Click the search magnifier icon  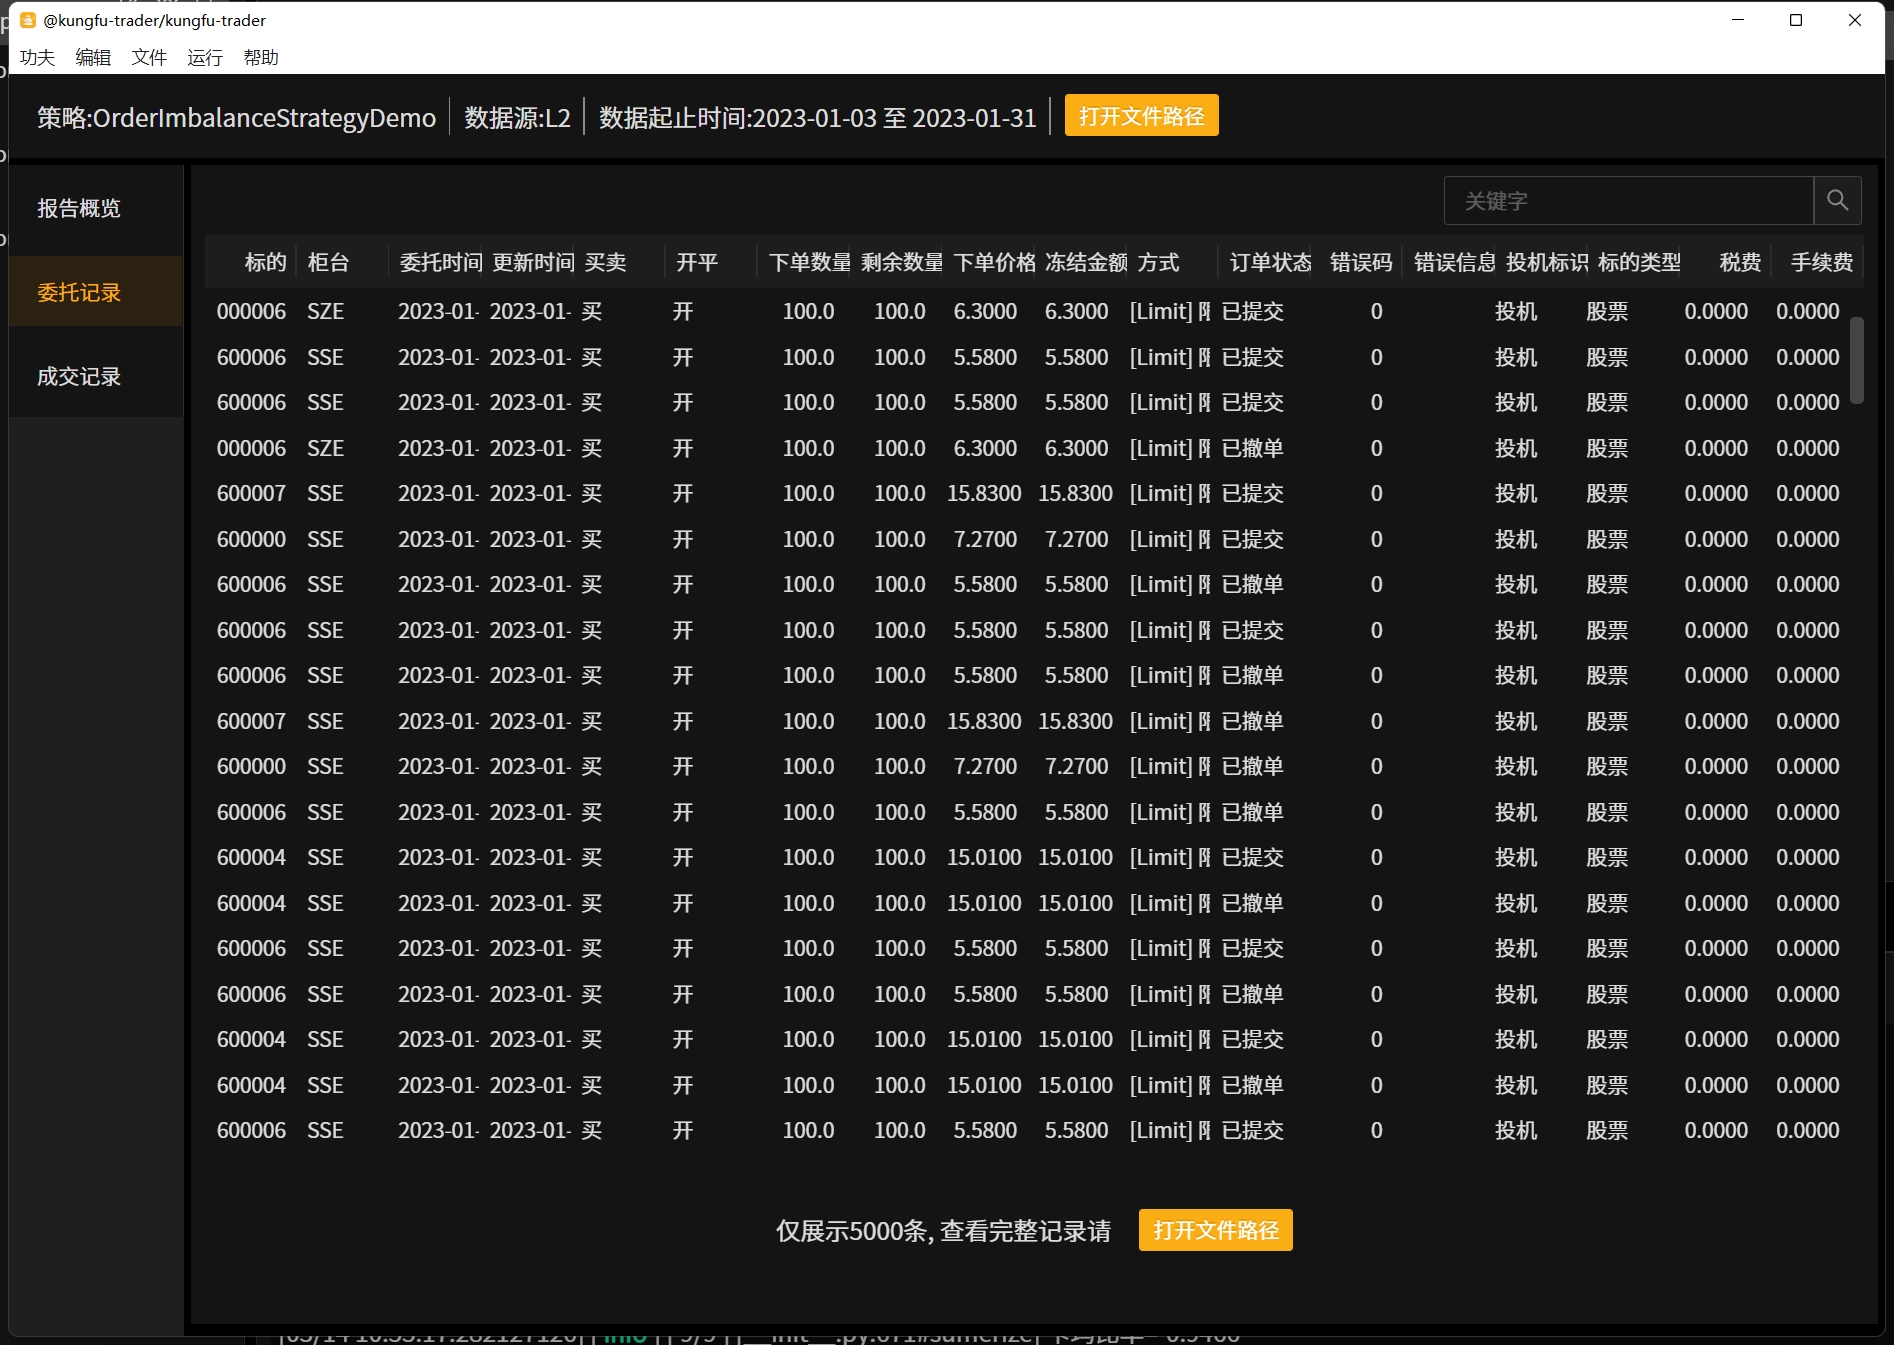coord(1837,201)
